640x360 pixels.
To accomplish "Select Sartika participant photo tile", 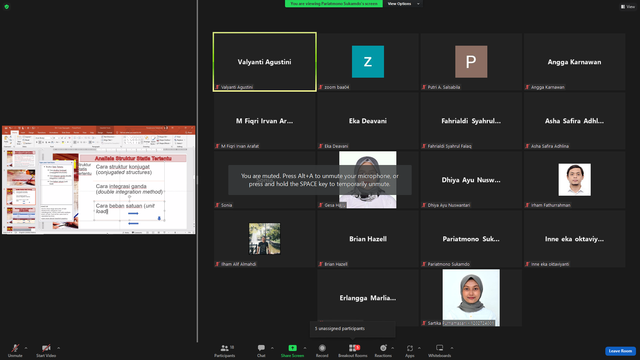I will tap(471, 298).
